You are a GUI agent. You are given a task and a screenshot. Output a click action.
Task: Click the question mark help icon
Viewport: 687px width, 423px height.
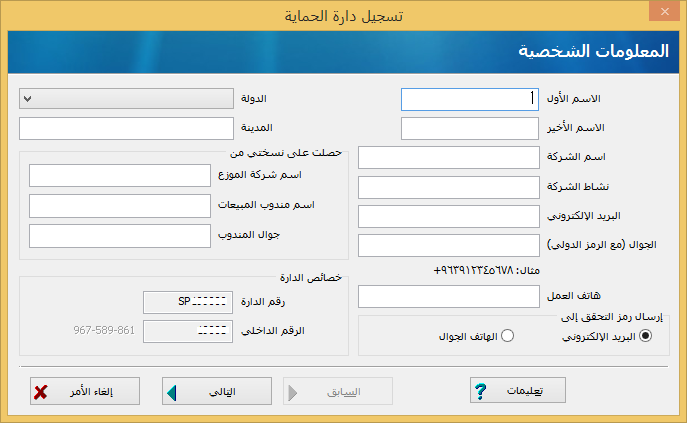(480, 391)
